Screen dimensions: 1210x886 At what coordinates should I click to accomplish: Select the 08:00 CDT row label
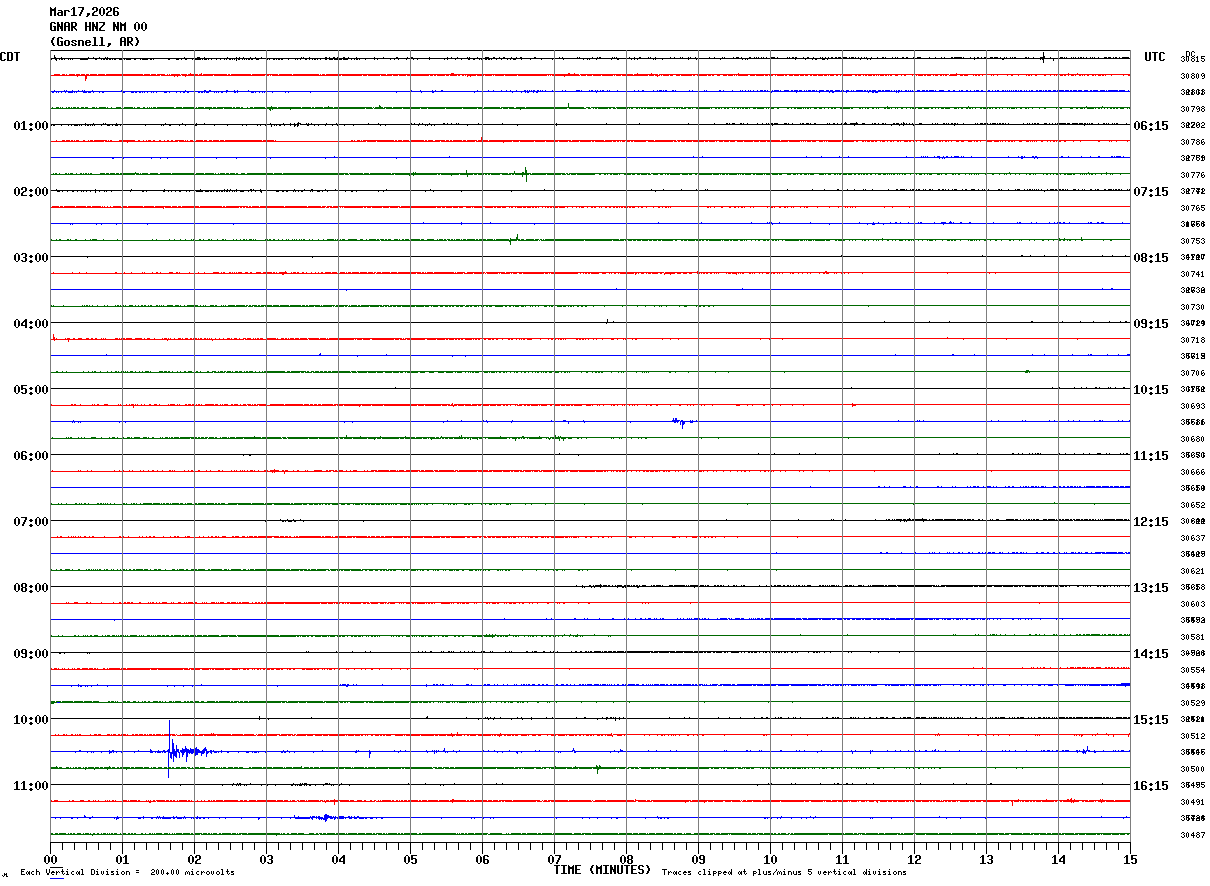(x=31, y=588)
